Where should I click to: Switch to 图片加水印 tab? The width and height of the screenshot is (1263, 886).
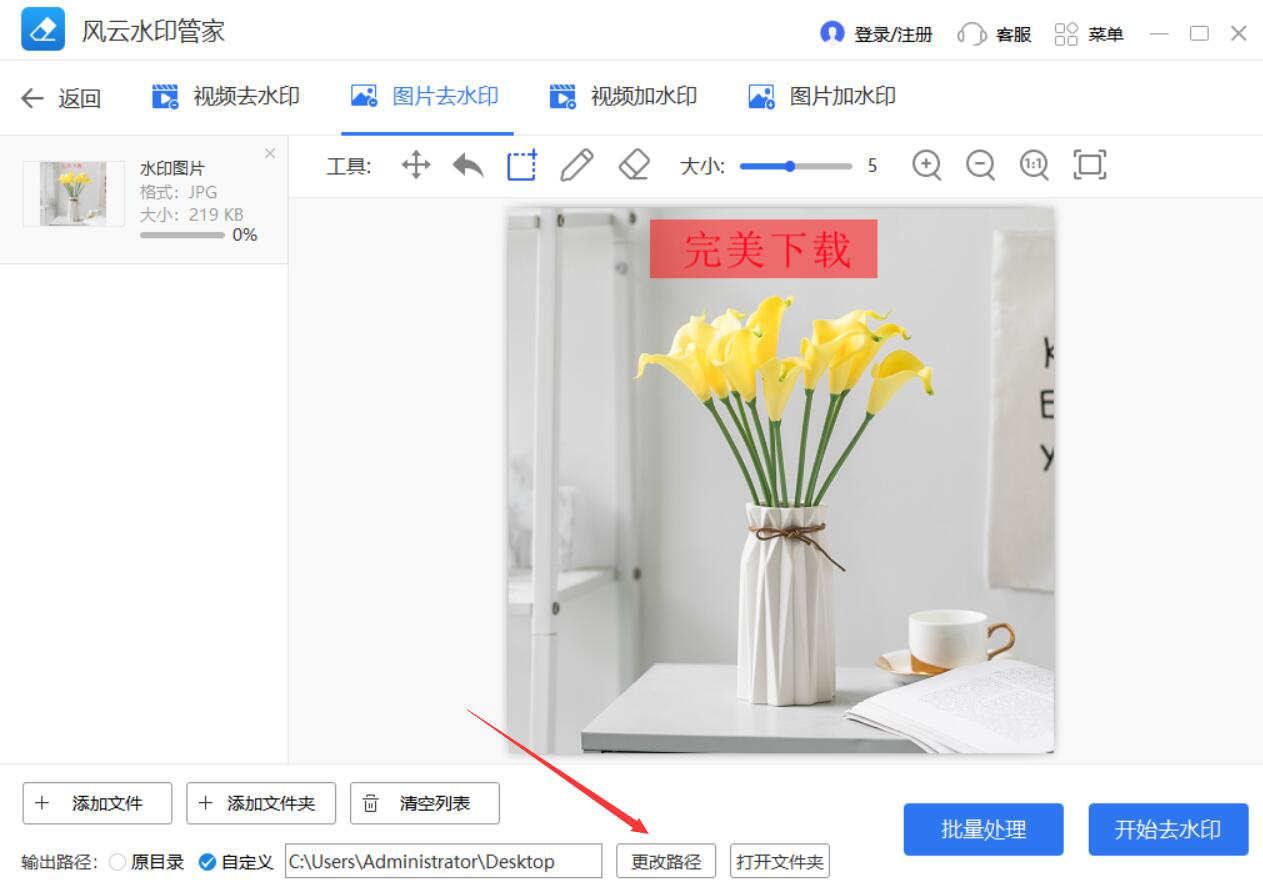[x=822, y=97]
